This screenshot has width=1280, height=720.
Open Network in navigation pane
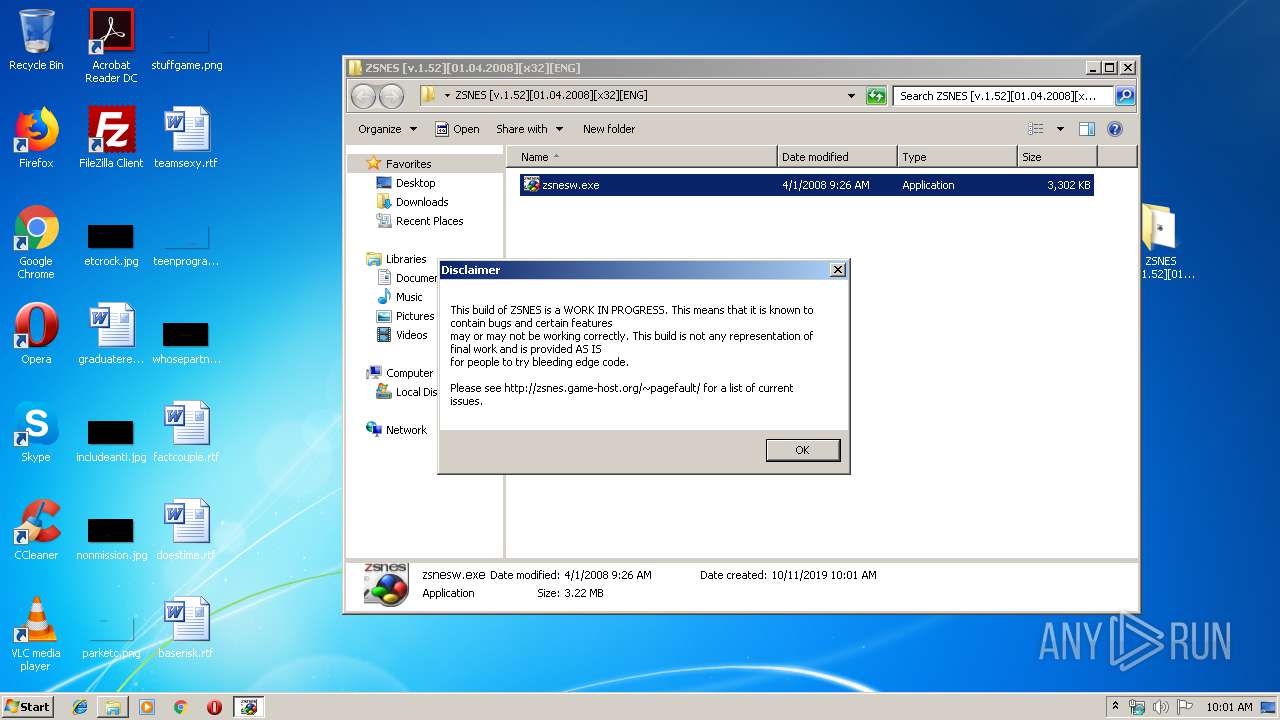[x=406, y=430]
